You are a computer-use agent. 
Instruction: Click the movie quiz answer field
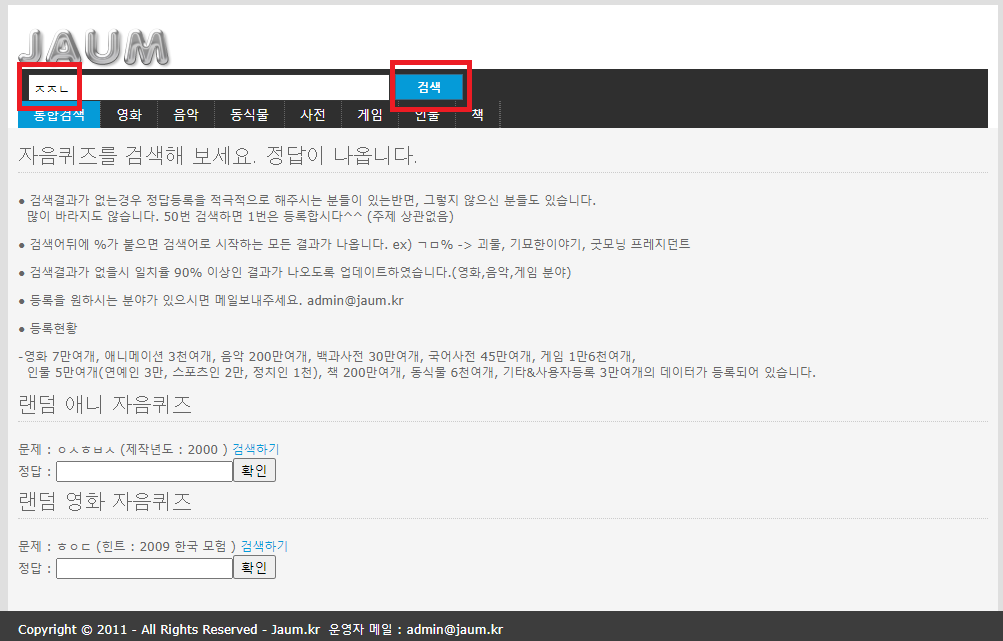[x=145, y=569]
